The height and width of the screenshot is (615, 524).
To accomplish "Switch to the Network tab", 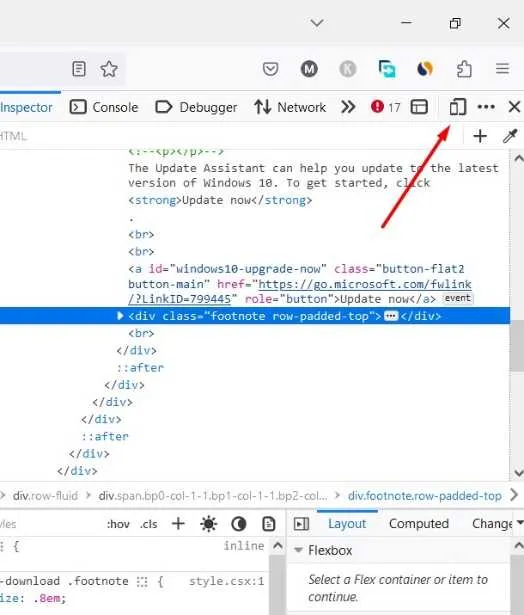I will tap(290, 107).
